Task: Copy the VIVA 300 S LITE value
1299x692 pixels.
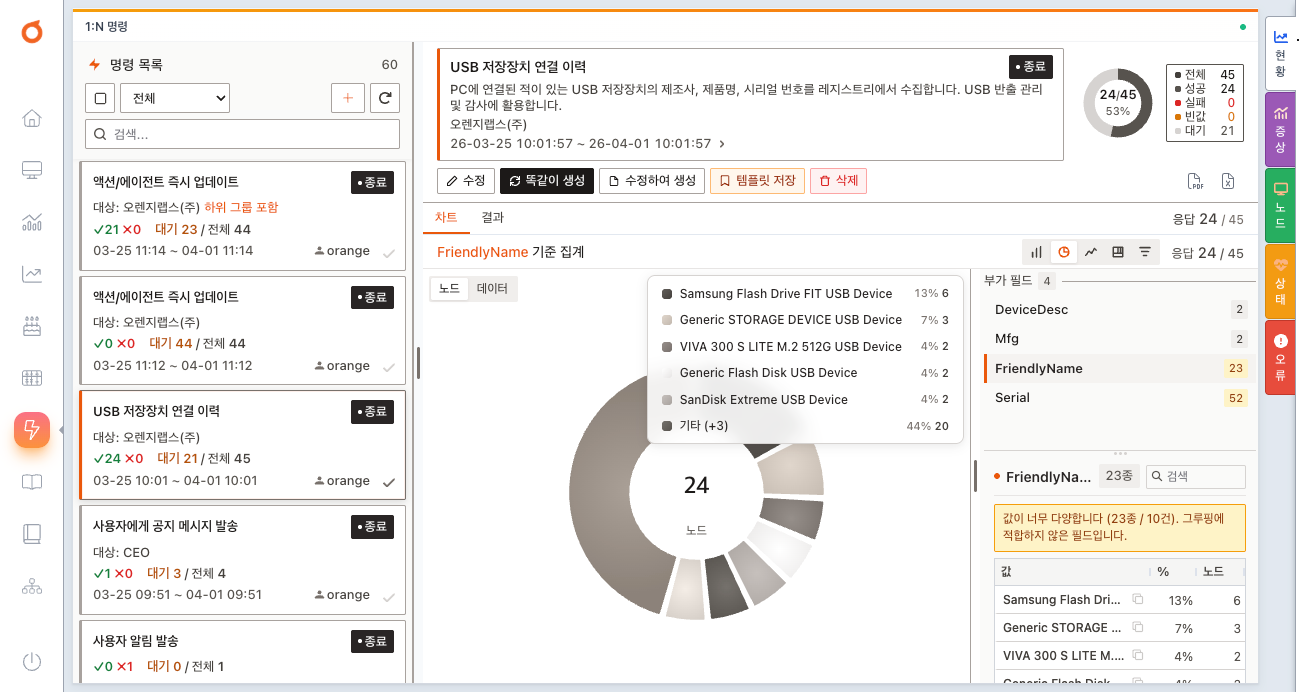Action: click(1137, 656)
